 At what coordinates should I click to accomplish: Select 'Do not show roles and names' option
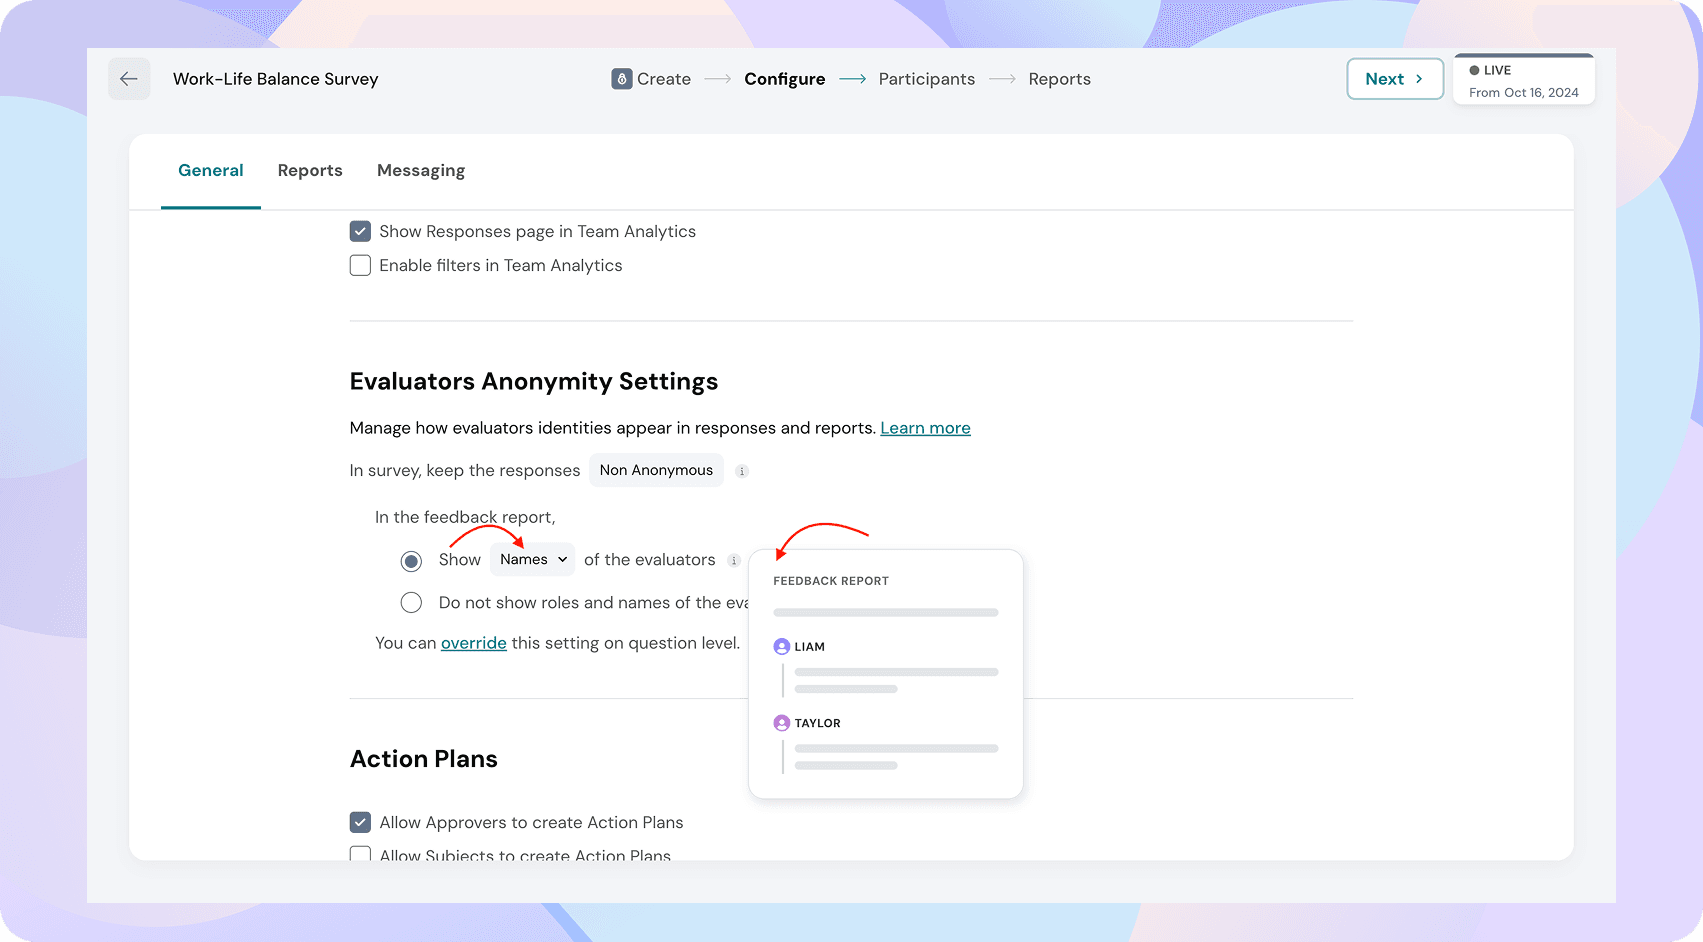coord(411,603)
